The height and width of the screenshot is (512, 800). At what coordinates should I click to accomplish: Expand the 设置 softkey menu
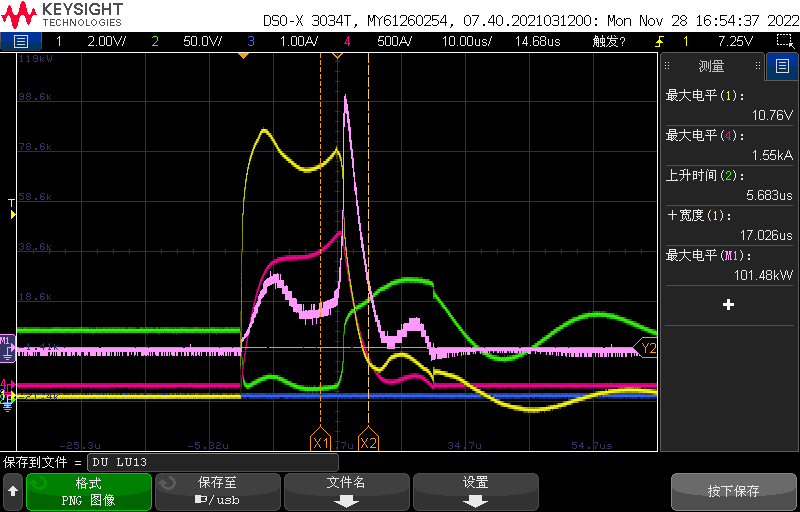tap(476, 491)
